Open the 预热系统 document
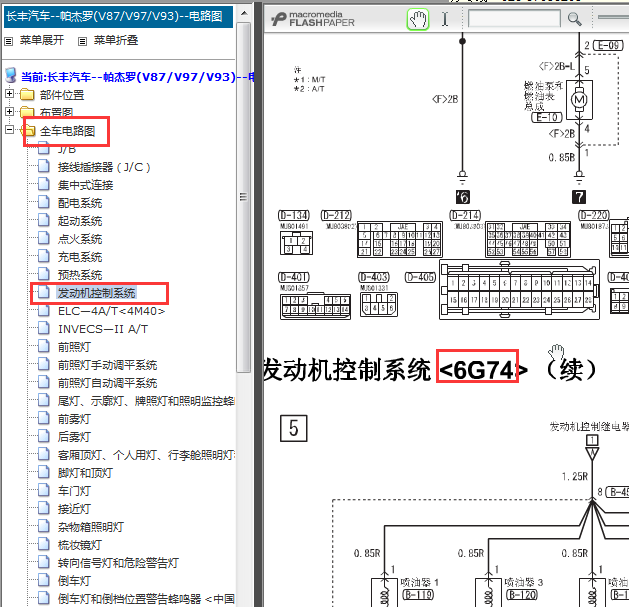Screen dimensions: 629x607 (80, 275)
